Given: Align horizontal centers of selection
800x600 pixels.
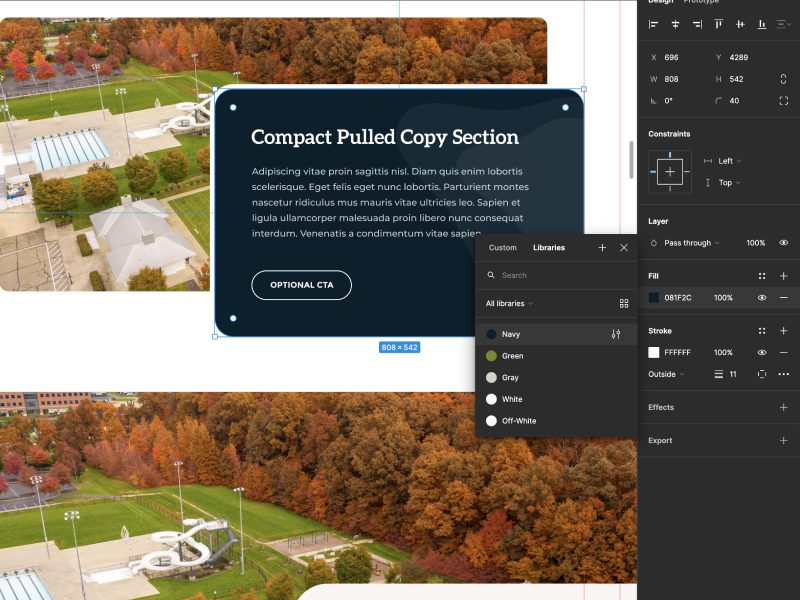Looking at the screenshot, I should point(675,24).
